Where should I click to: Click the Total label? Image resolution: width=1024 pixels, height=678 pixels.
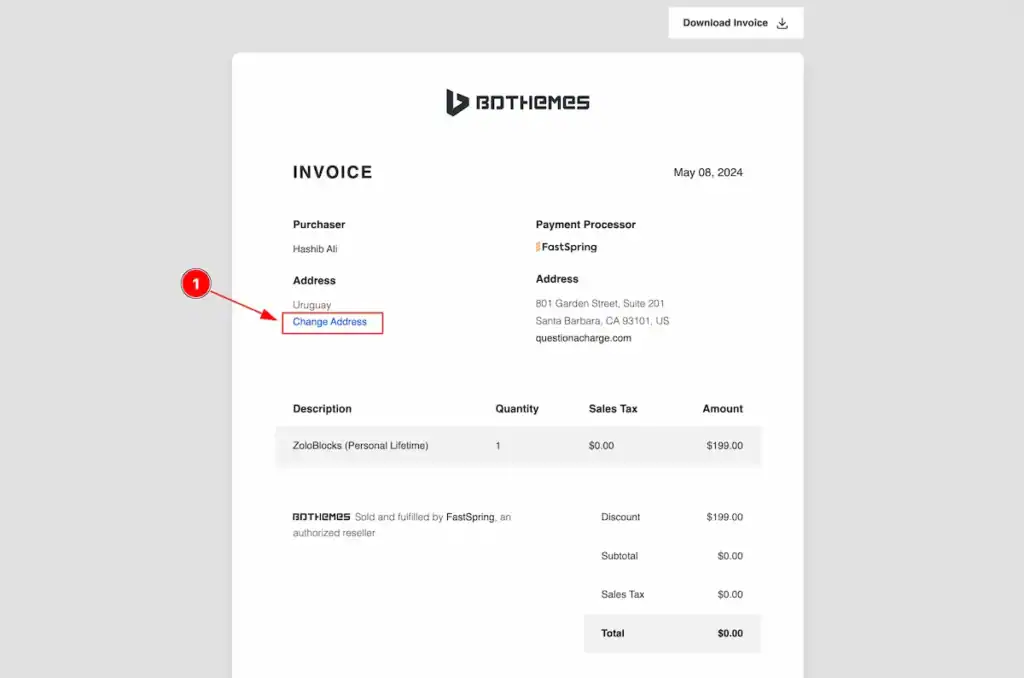click(613, 633)
